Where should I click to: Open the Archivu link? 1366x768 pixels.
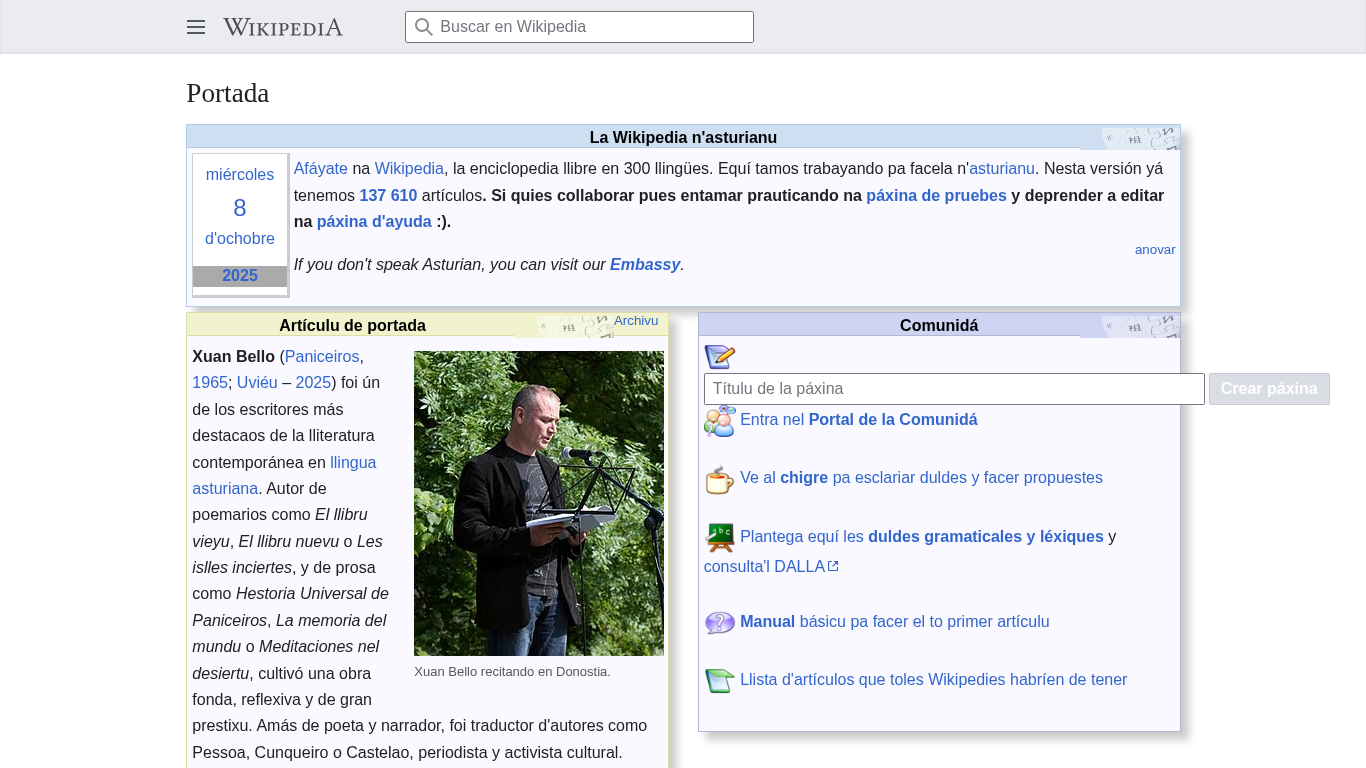point(636,321)
